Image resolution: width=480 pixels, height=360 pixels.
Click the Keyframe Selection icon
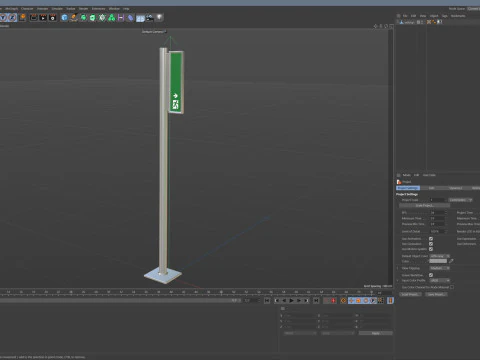tap(343, 301)
